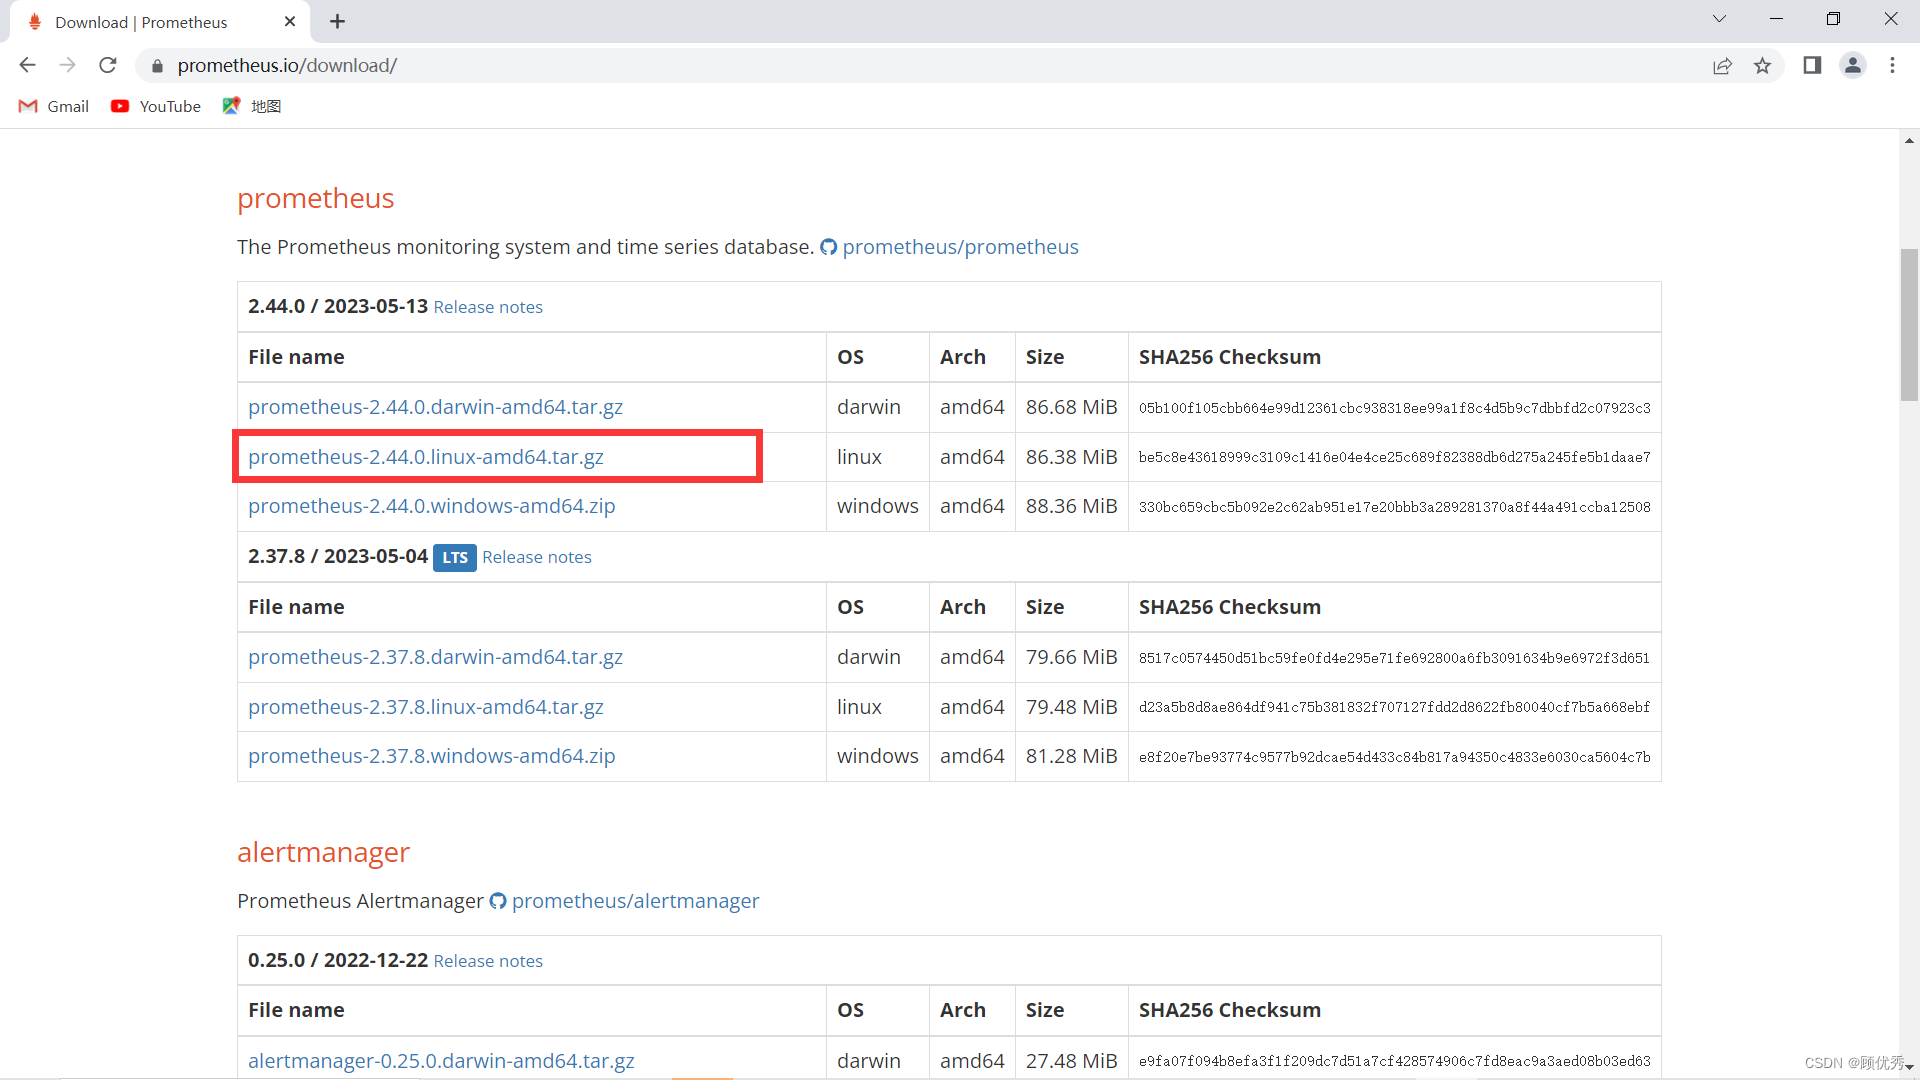Download prometheus-2.44.0.linux-amd64.tar.gz
This screenshot has height=1080, width=1920.
426,456
